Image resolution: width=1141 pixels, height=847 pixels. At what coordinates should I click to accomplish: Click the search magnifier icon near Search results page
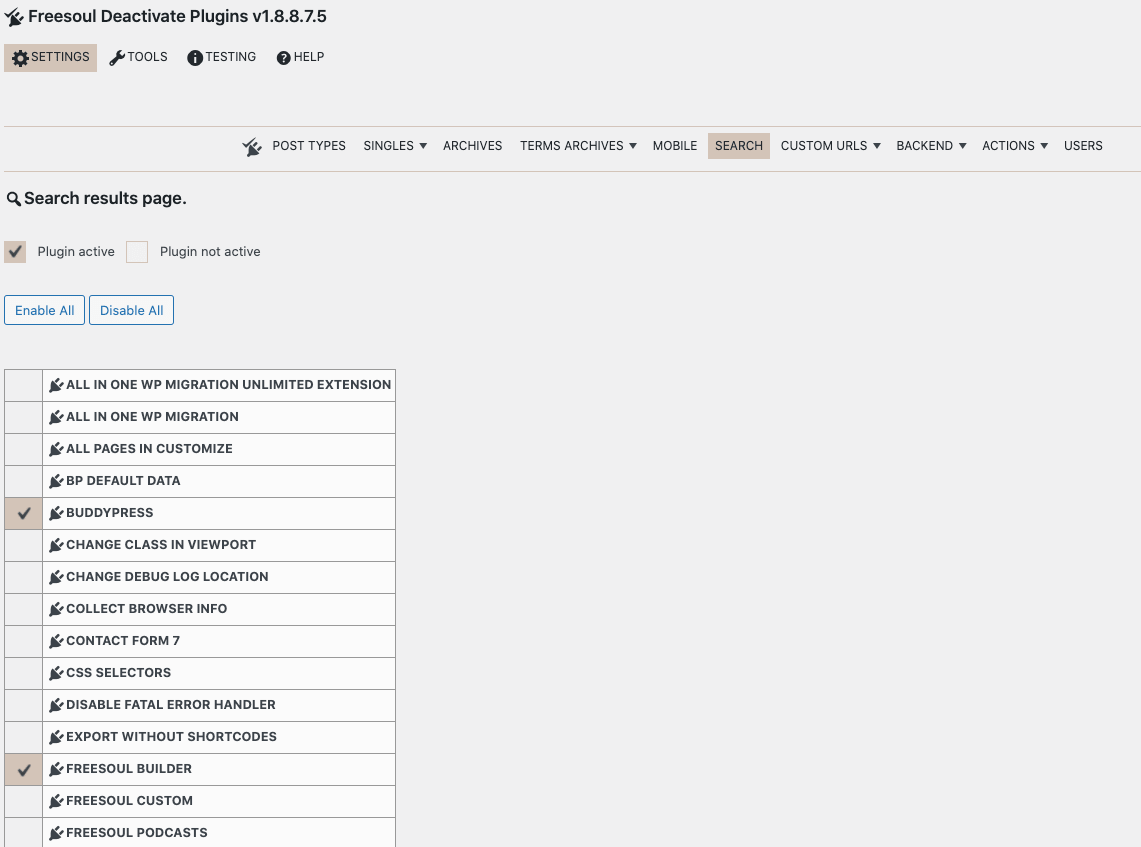[x=13, y=197]
